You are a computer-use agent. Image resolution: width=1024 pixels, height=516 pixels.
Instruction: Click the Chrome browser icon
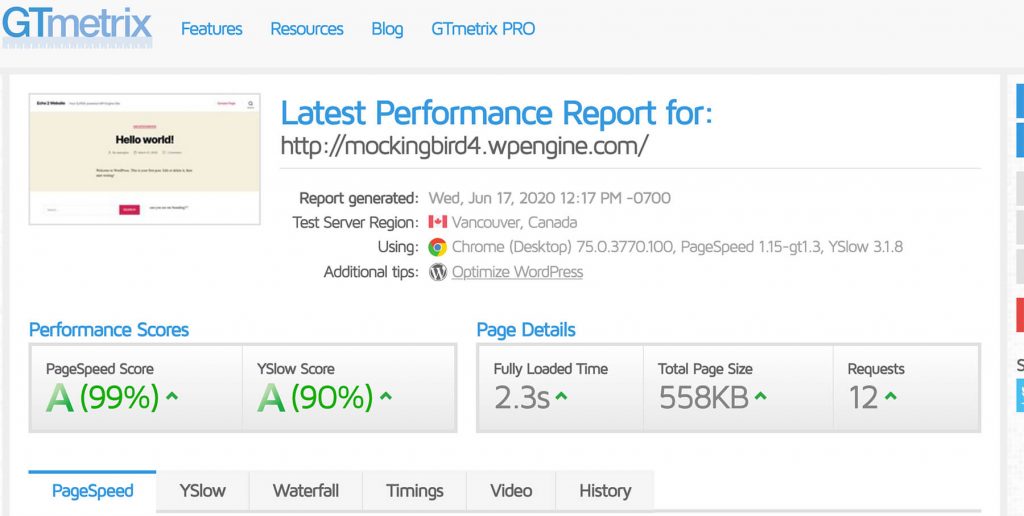coord(438,247)
